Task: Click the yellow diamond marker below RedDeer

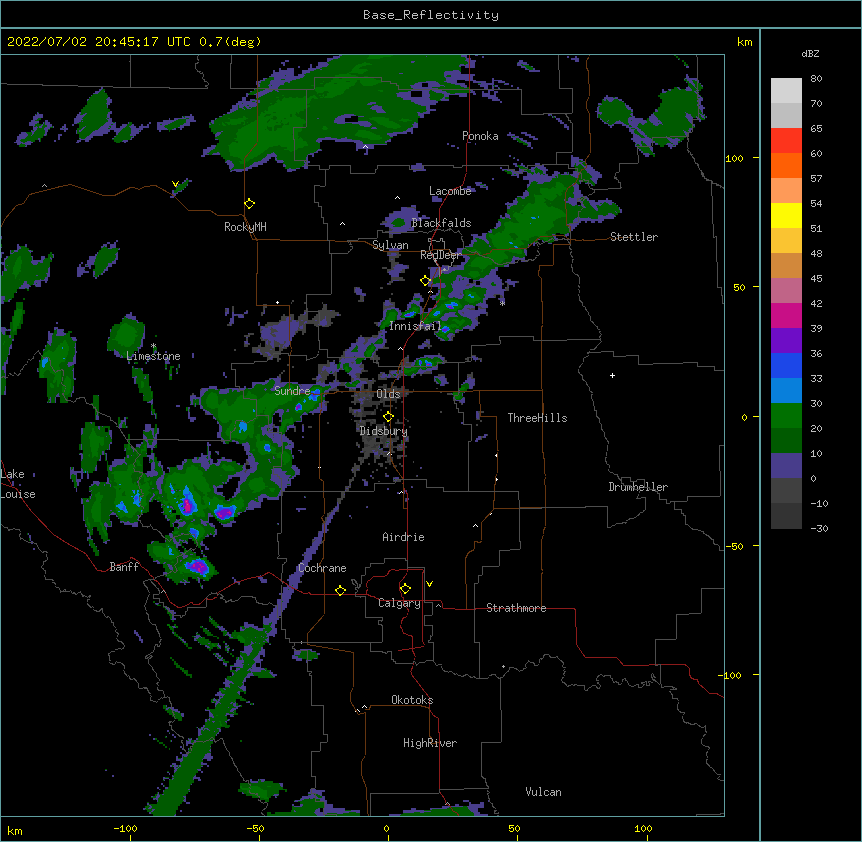Action: [425, 281]
